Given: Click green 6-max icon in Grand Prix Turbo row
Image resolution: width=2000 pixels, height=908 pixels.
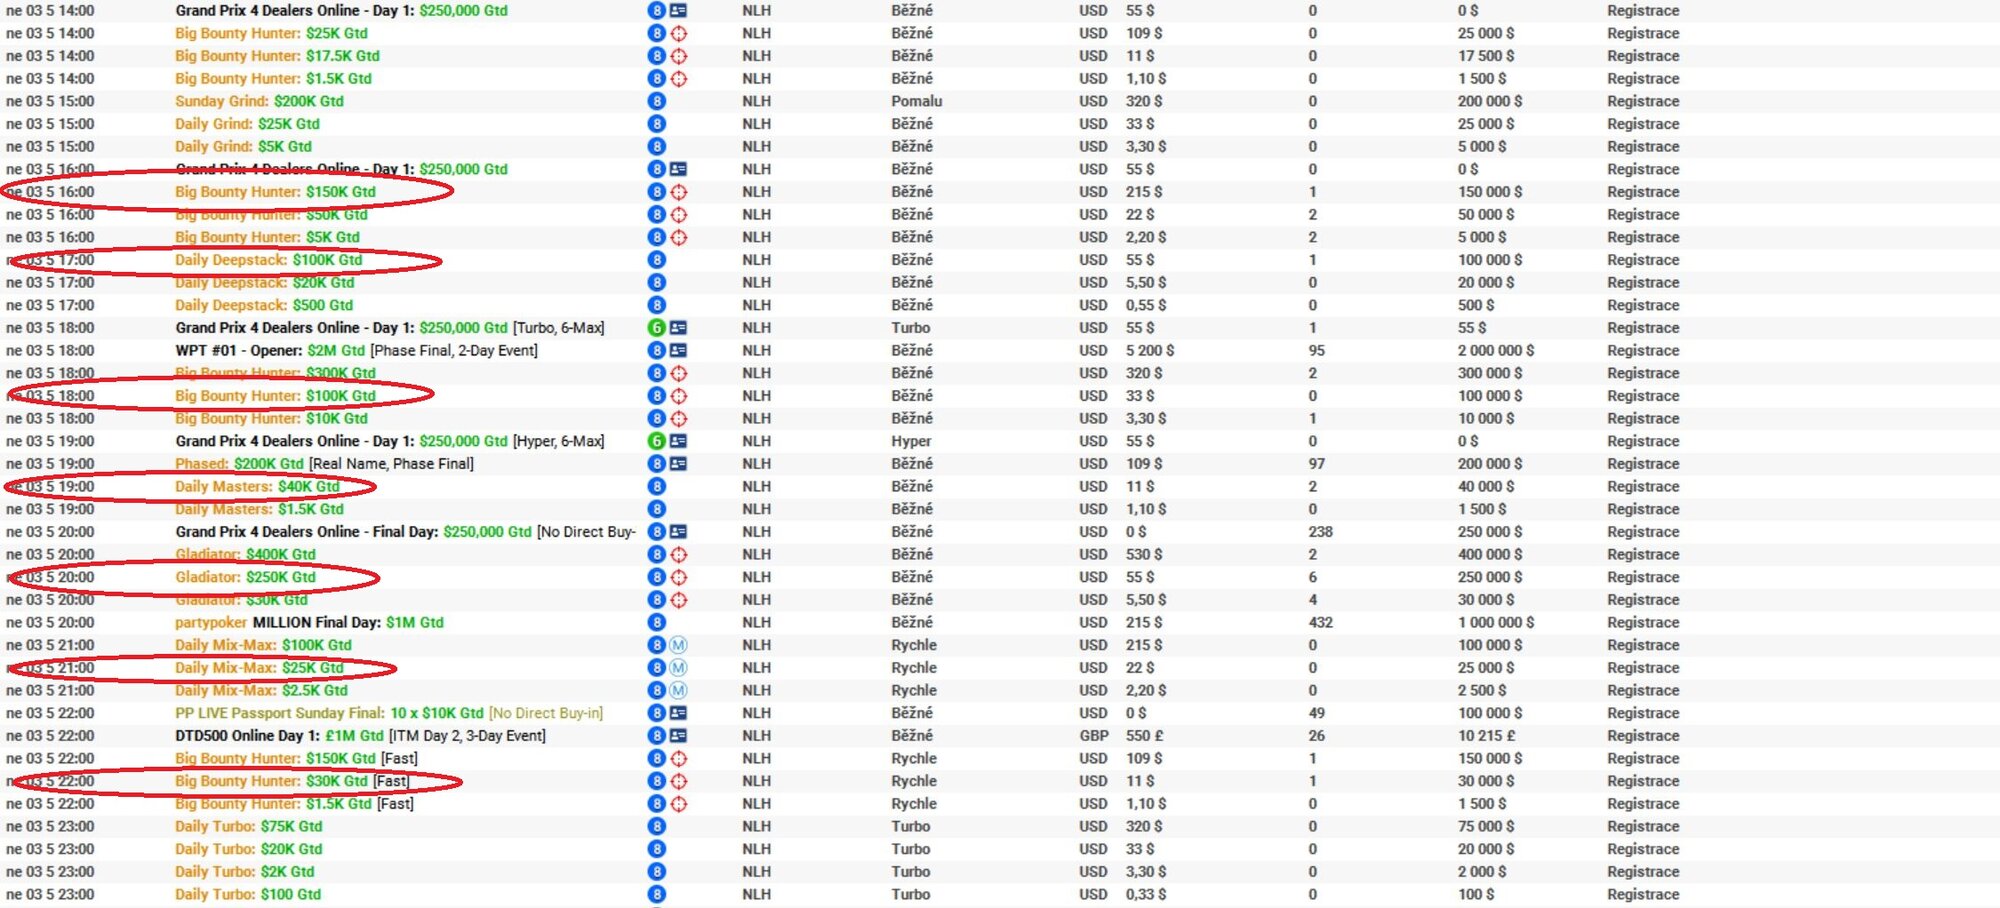Looking at the screenshot, I should click(657, 328).
